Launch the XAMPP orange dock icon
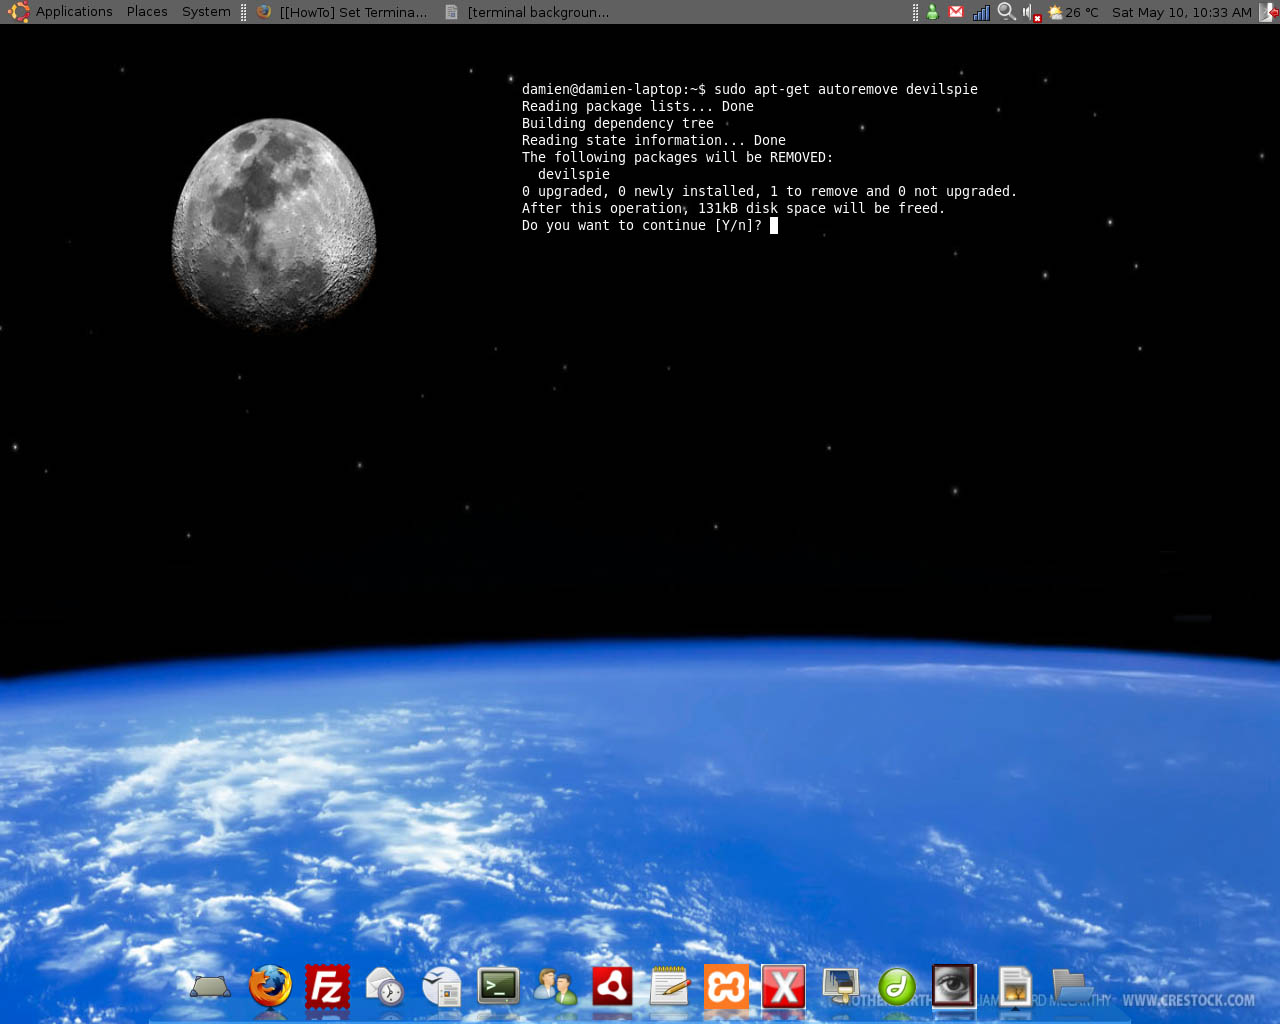 click(726, 987)
